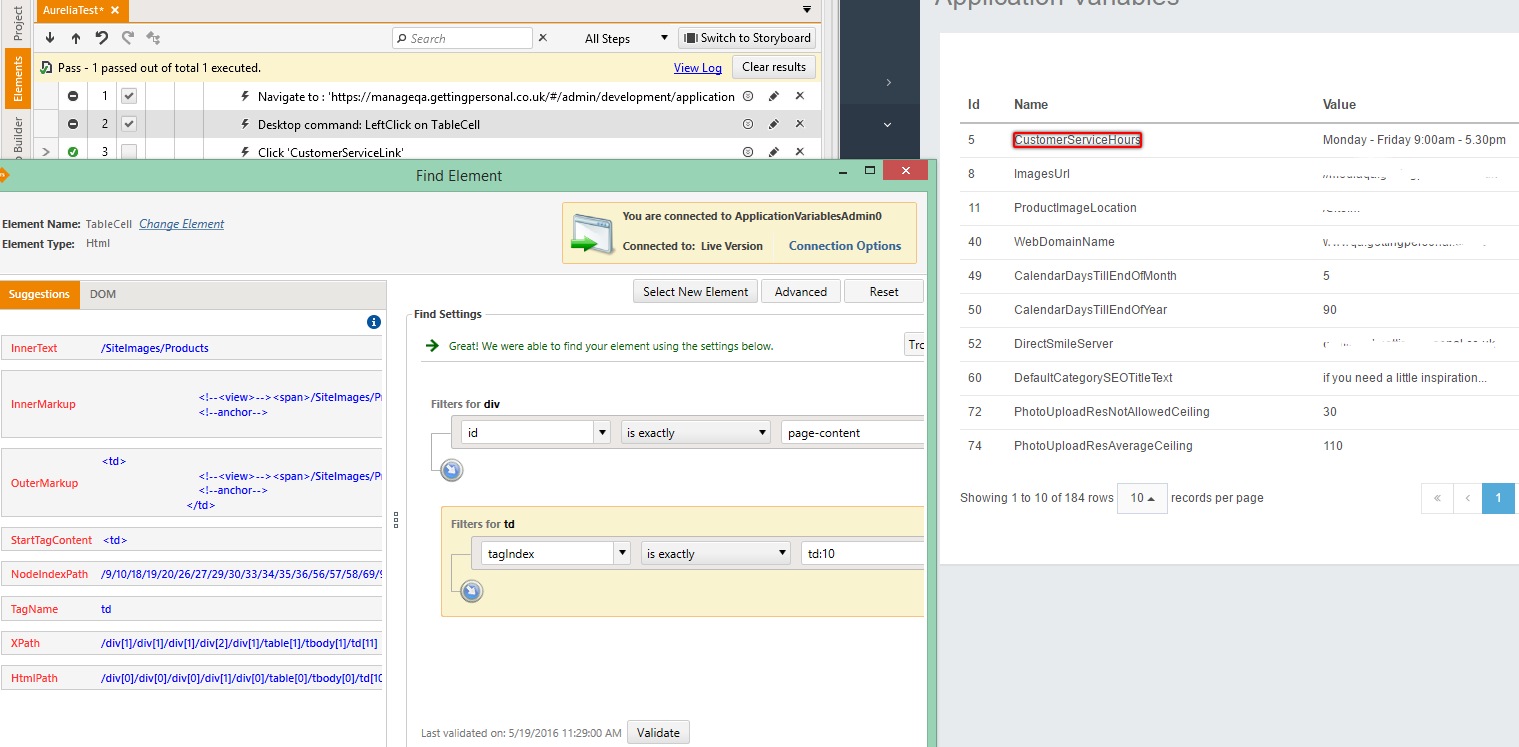Click the Search input field
Viewport: 1519px width, 747px height.
tap(463, 38)
